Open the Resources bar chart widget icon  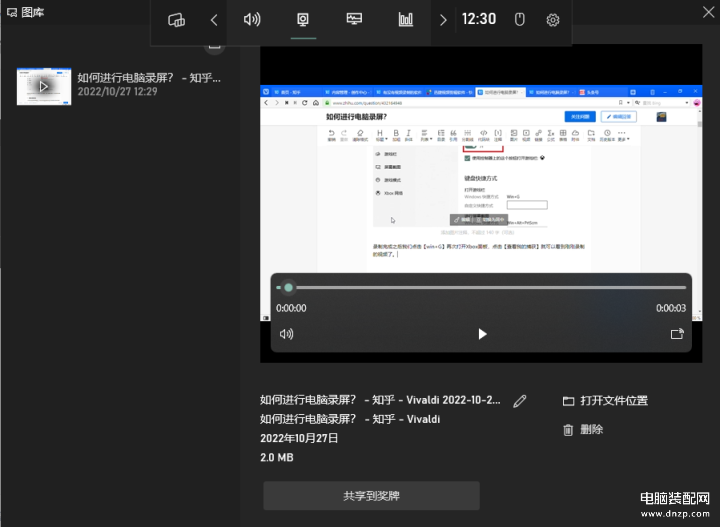pos(405,19)
